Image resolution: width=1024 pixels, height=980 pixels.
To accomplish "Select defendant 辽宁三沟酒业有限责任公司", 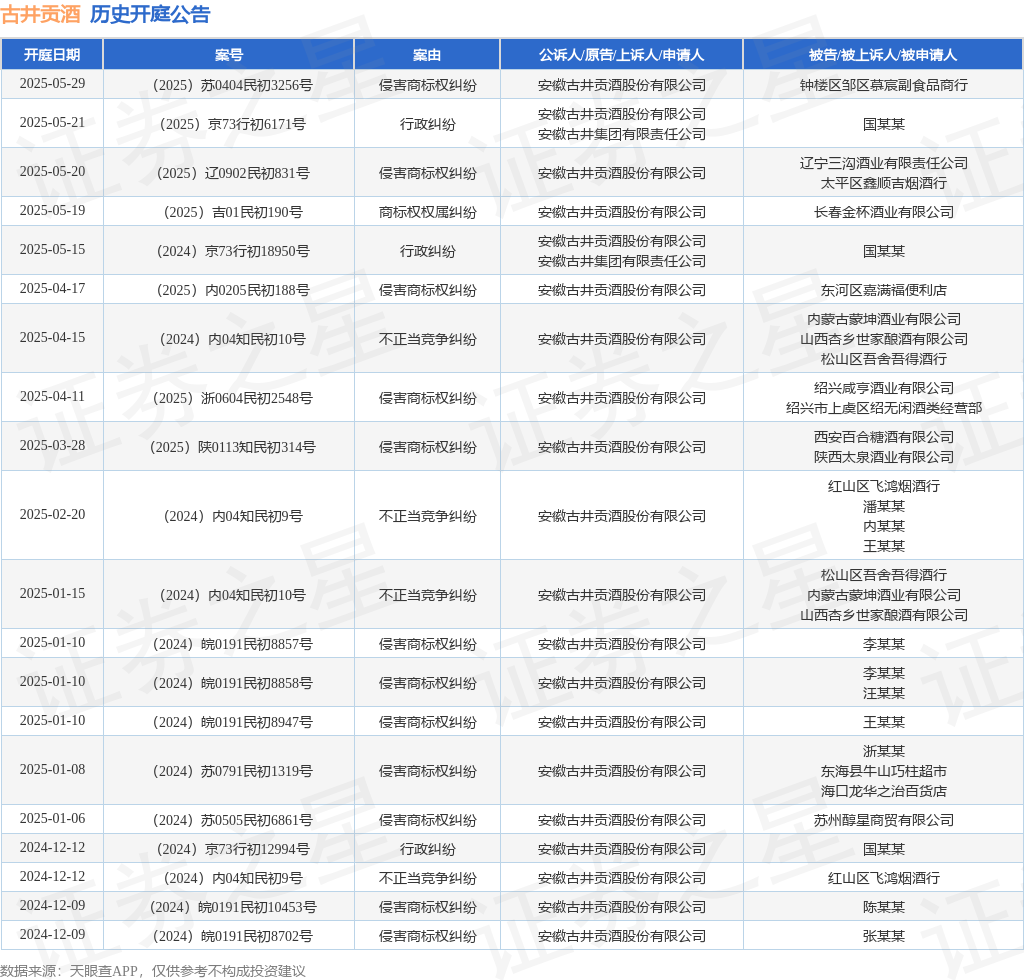I will [884, 163].
